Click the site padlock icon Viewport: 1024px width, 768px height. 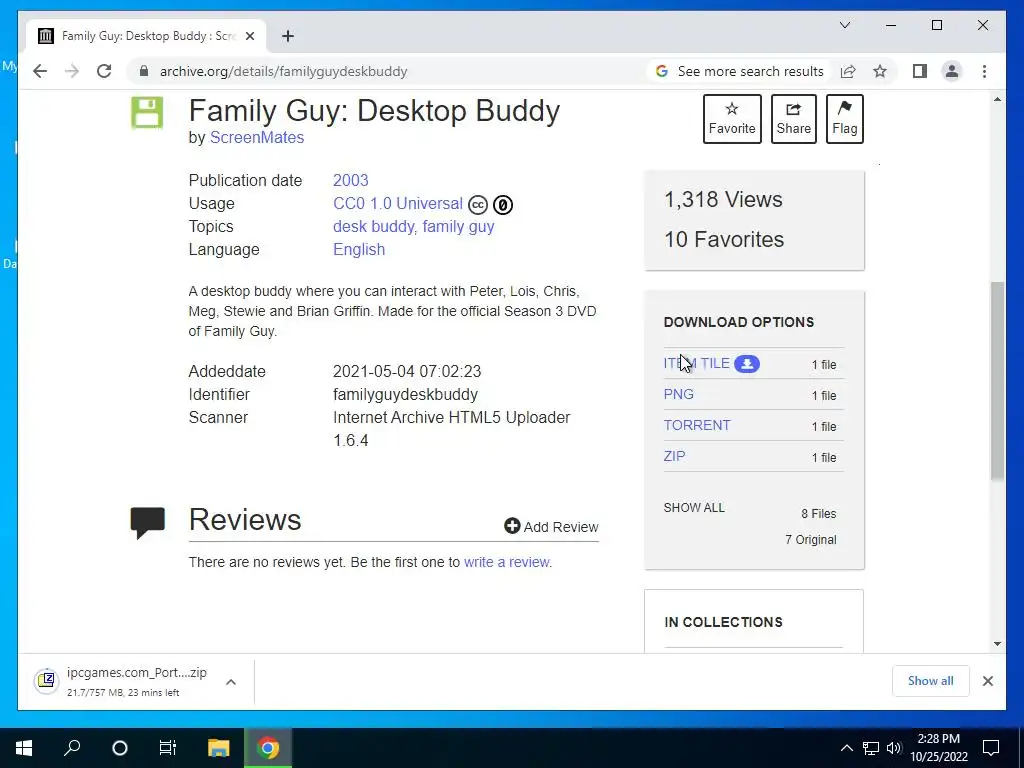pyautogui.click(x=144, y=71)
